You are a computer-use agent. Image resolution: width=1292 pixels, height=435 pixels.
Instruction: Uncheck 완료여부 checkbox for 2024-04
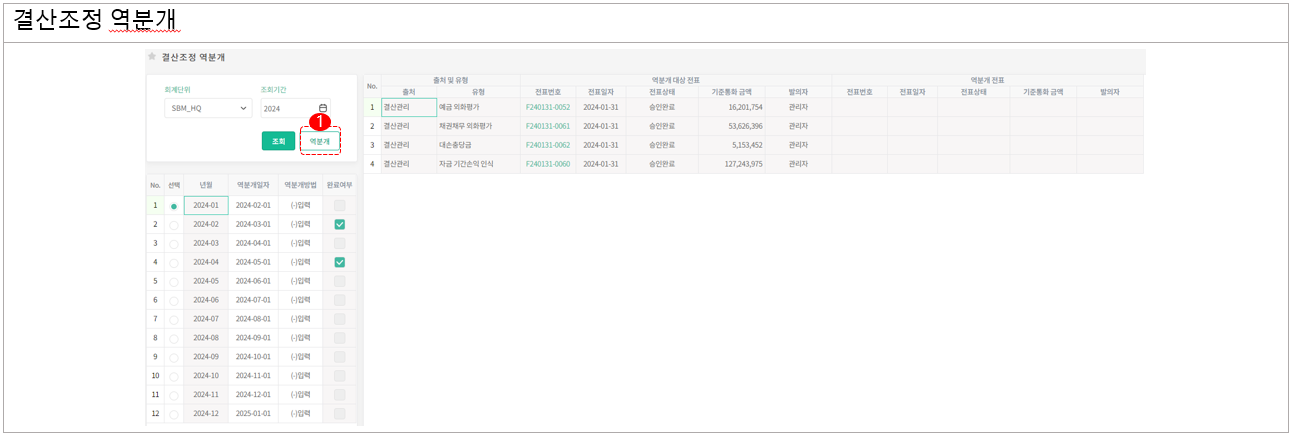pyautogui.click(x=340, y=262)
